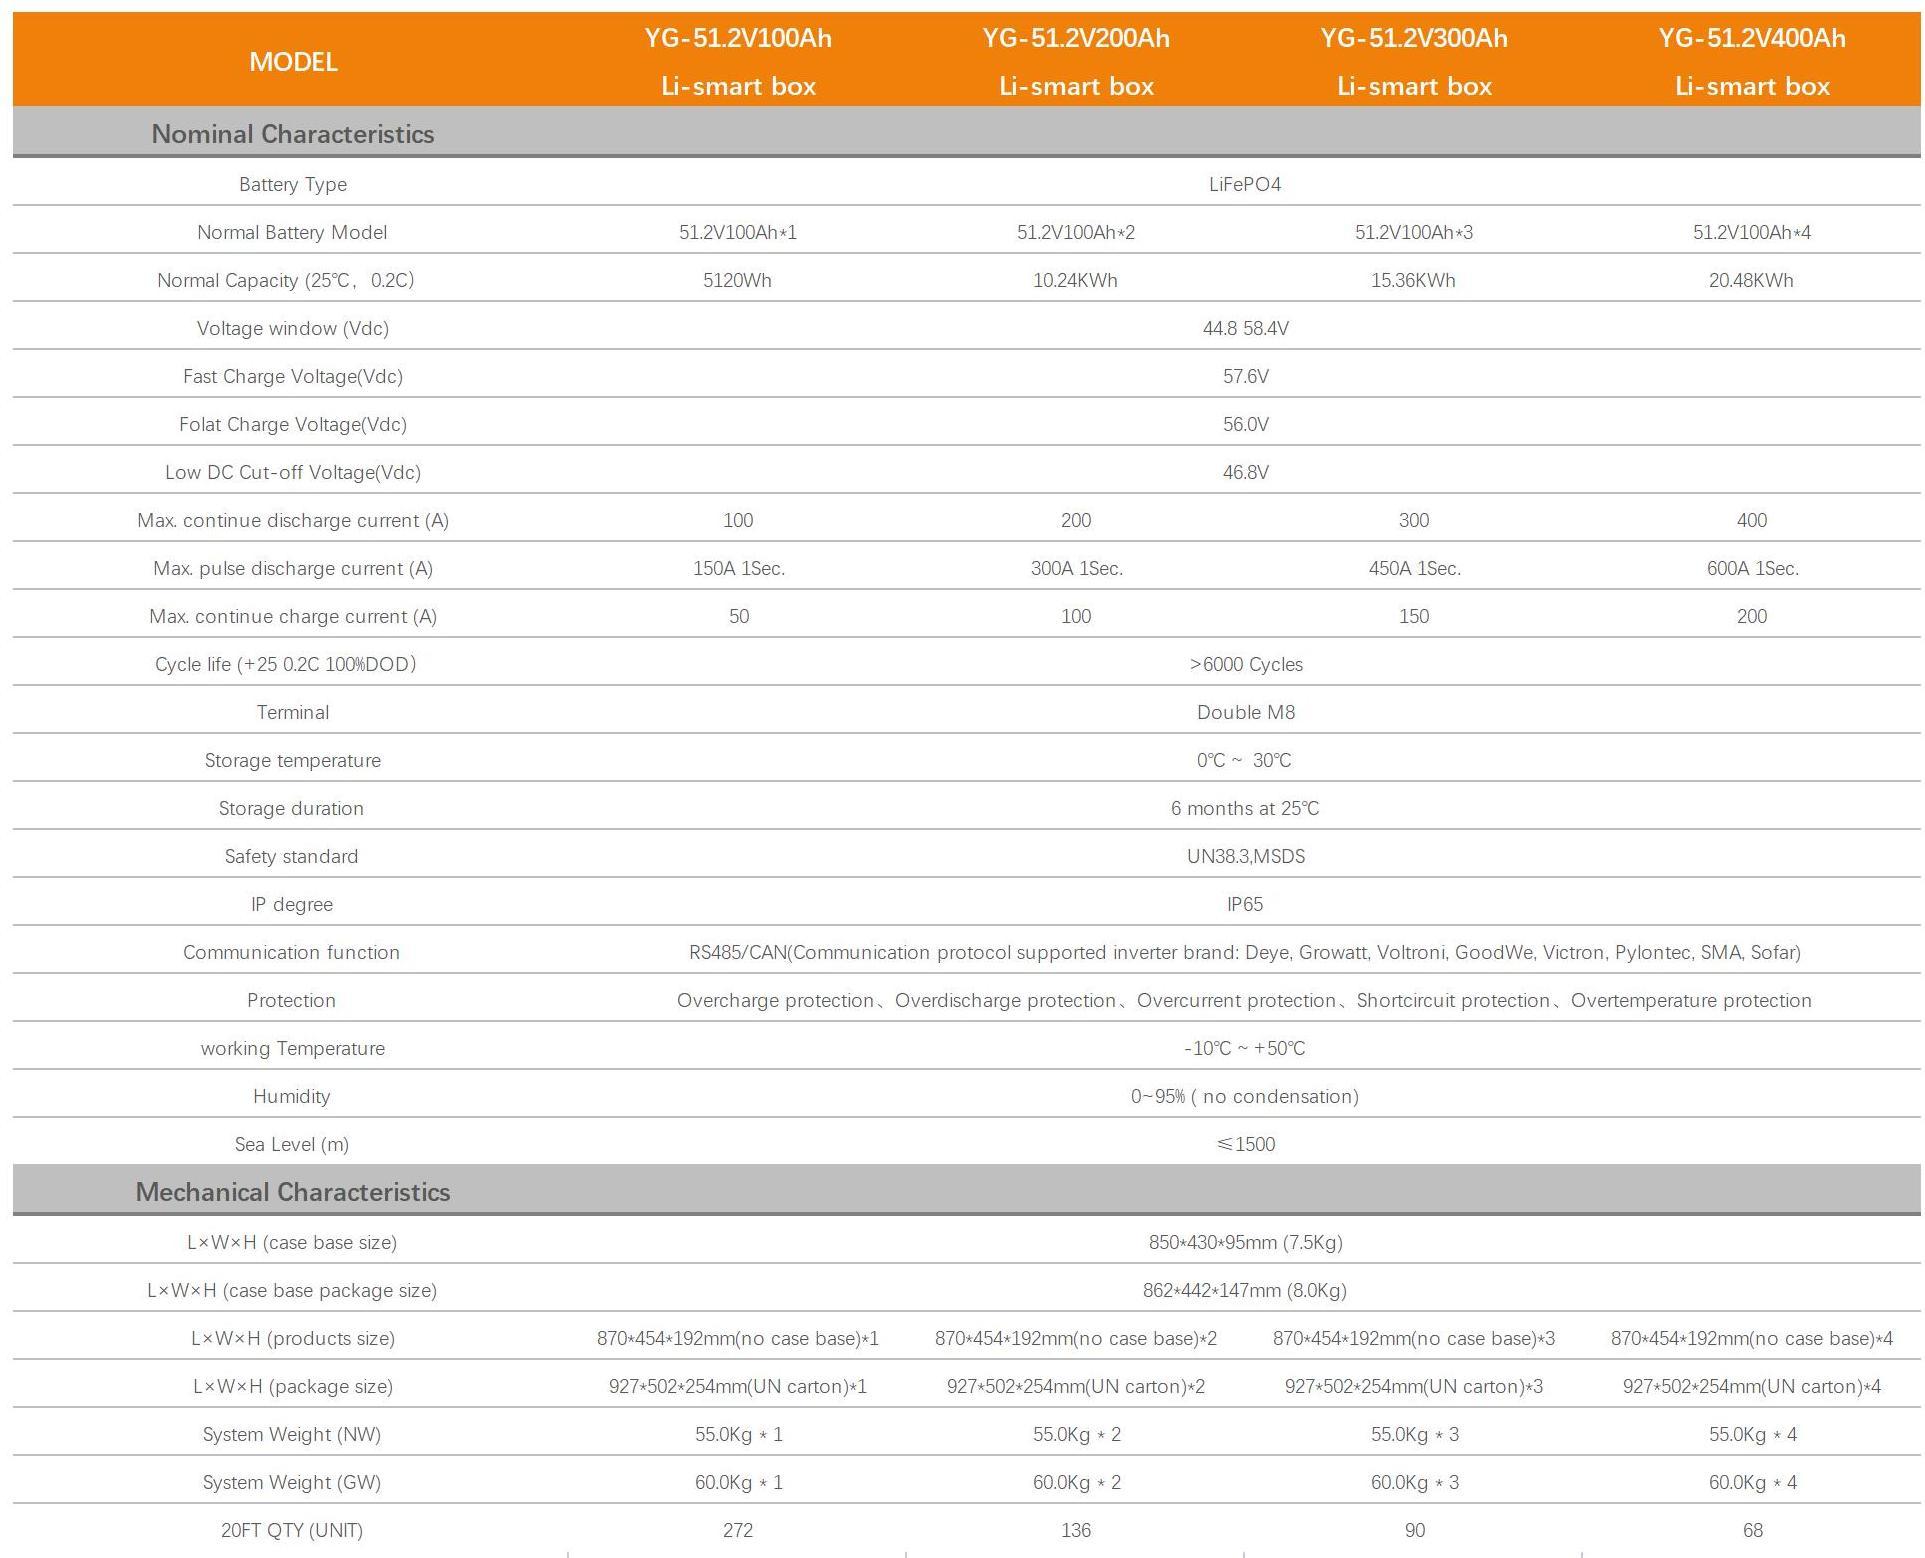Viewport: 1925px width, 1558px height.
Task: Click the 927*502*254mm(UN carton)*2 cell
Action: pos(1076,1386)
